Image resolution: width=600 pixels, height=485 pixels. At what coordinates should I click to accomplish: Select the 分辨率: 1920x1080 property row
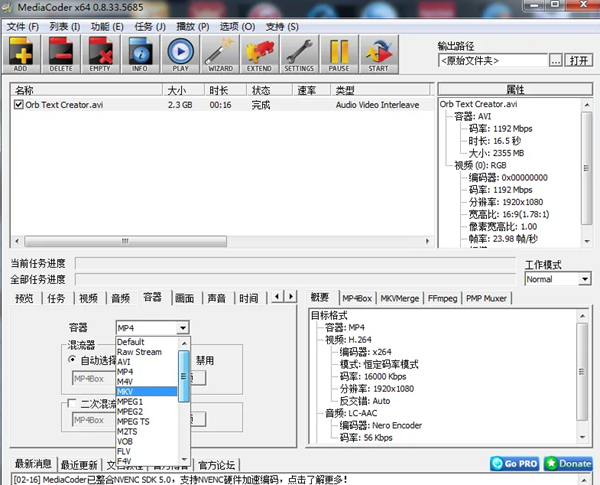coord(506,202)
